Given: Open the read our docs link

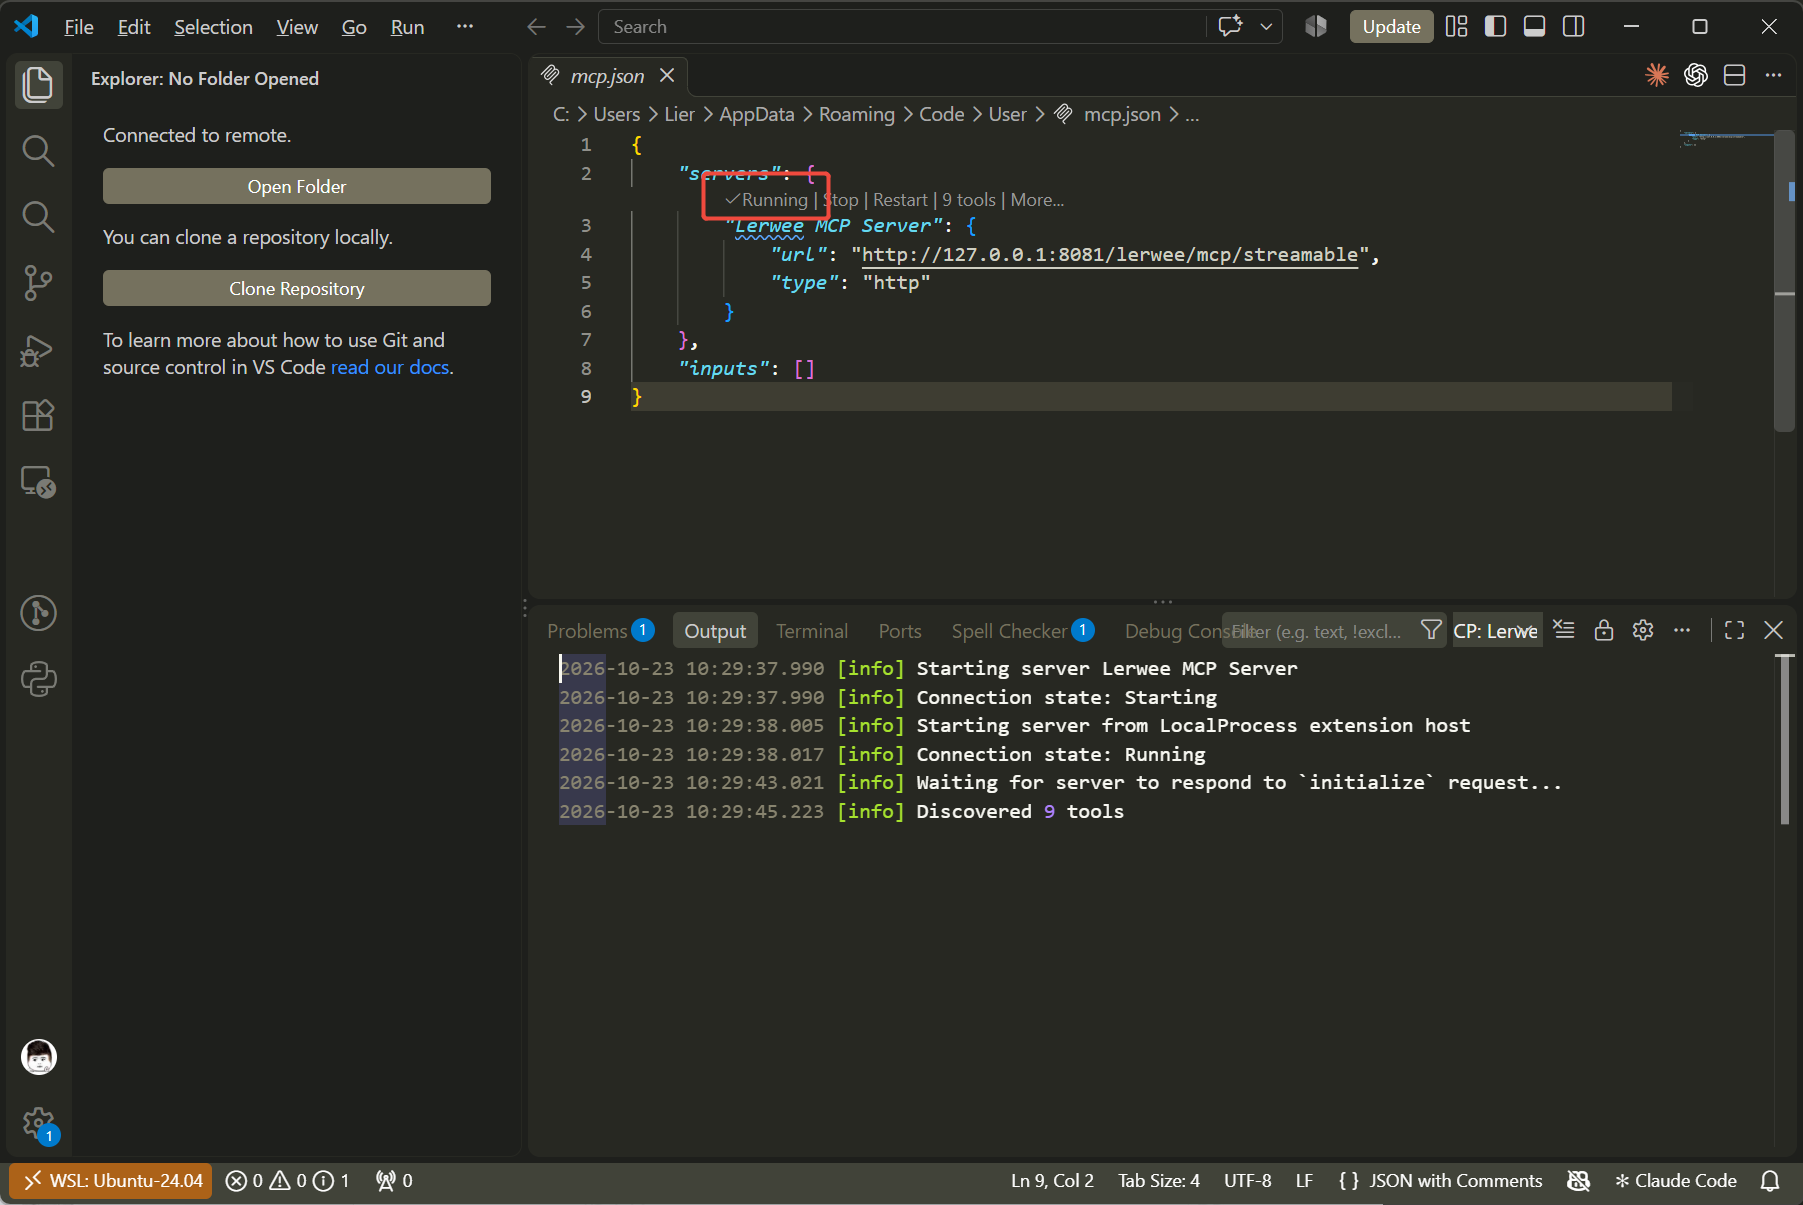Looking at the screenshot, I should (390, 367).
